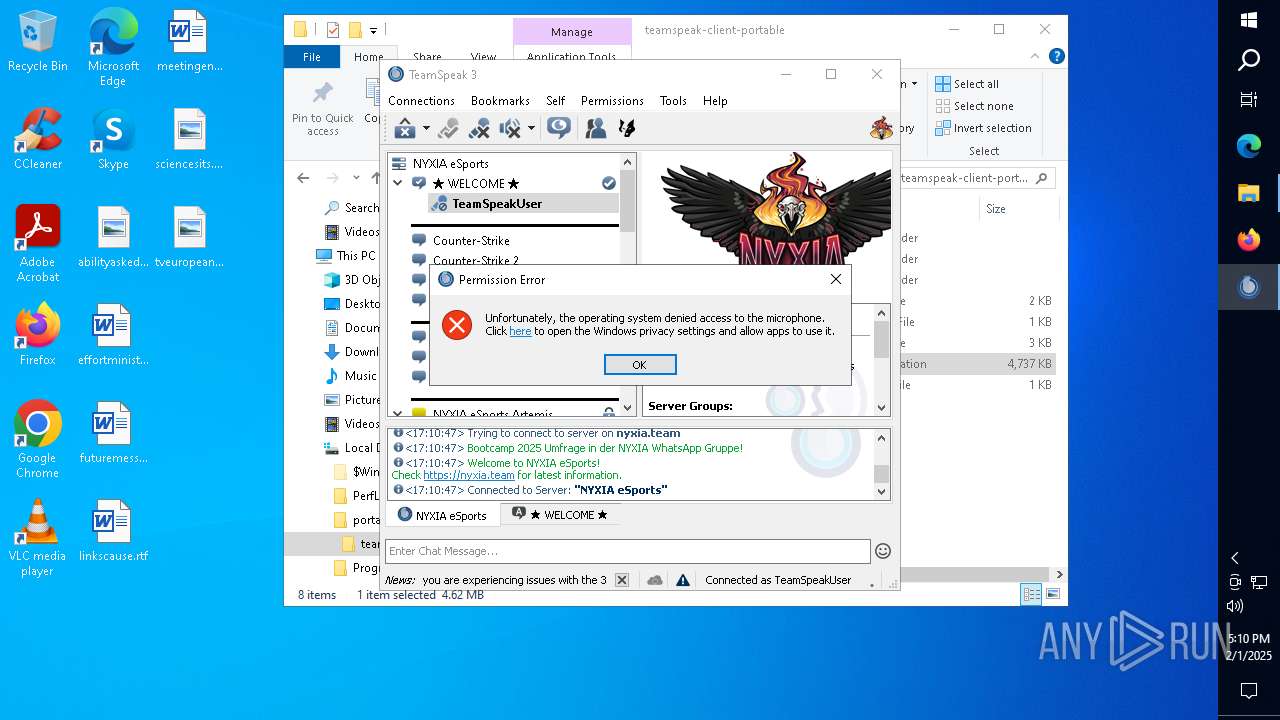Open the Manage tab in Explorer

pyautogui.click(x=572, y=32)
